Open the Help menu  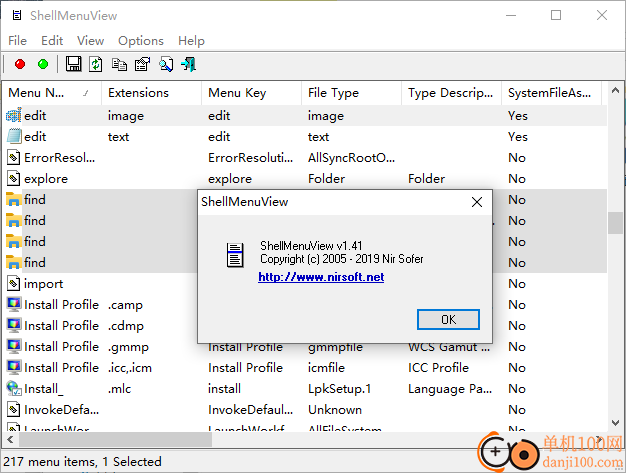pyautogui.click(x=191, y=41)
